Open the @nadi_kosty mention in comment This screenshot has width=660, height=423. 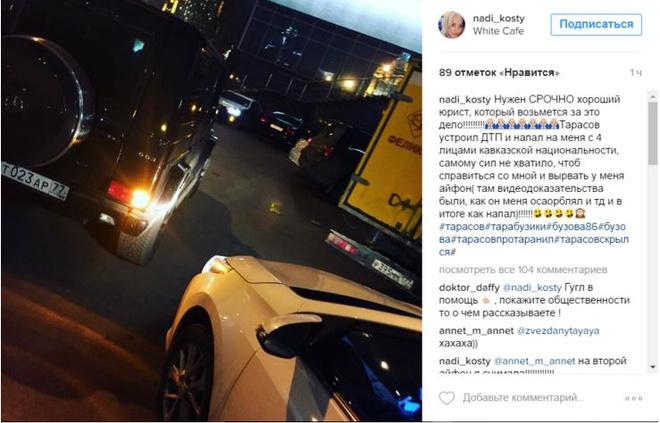[532, 288]
